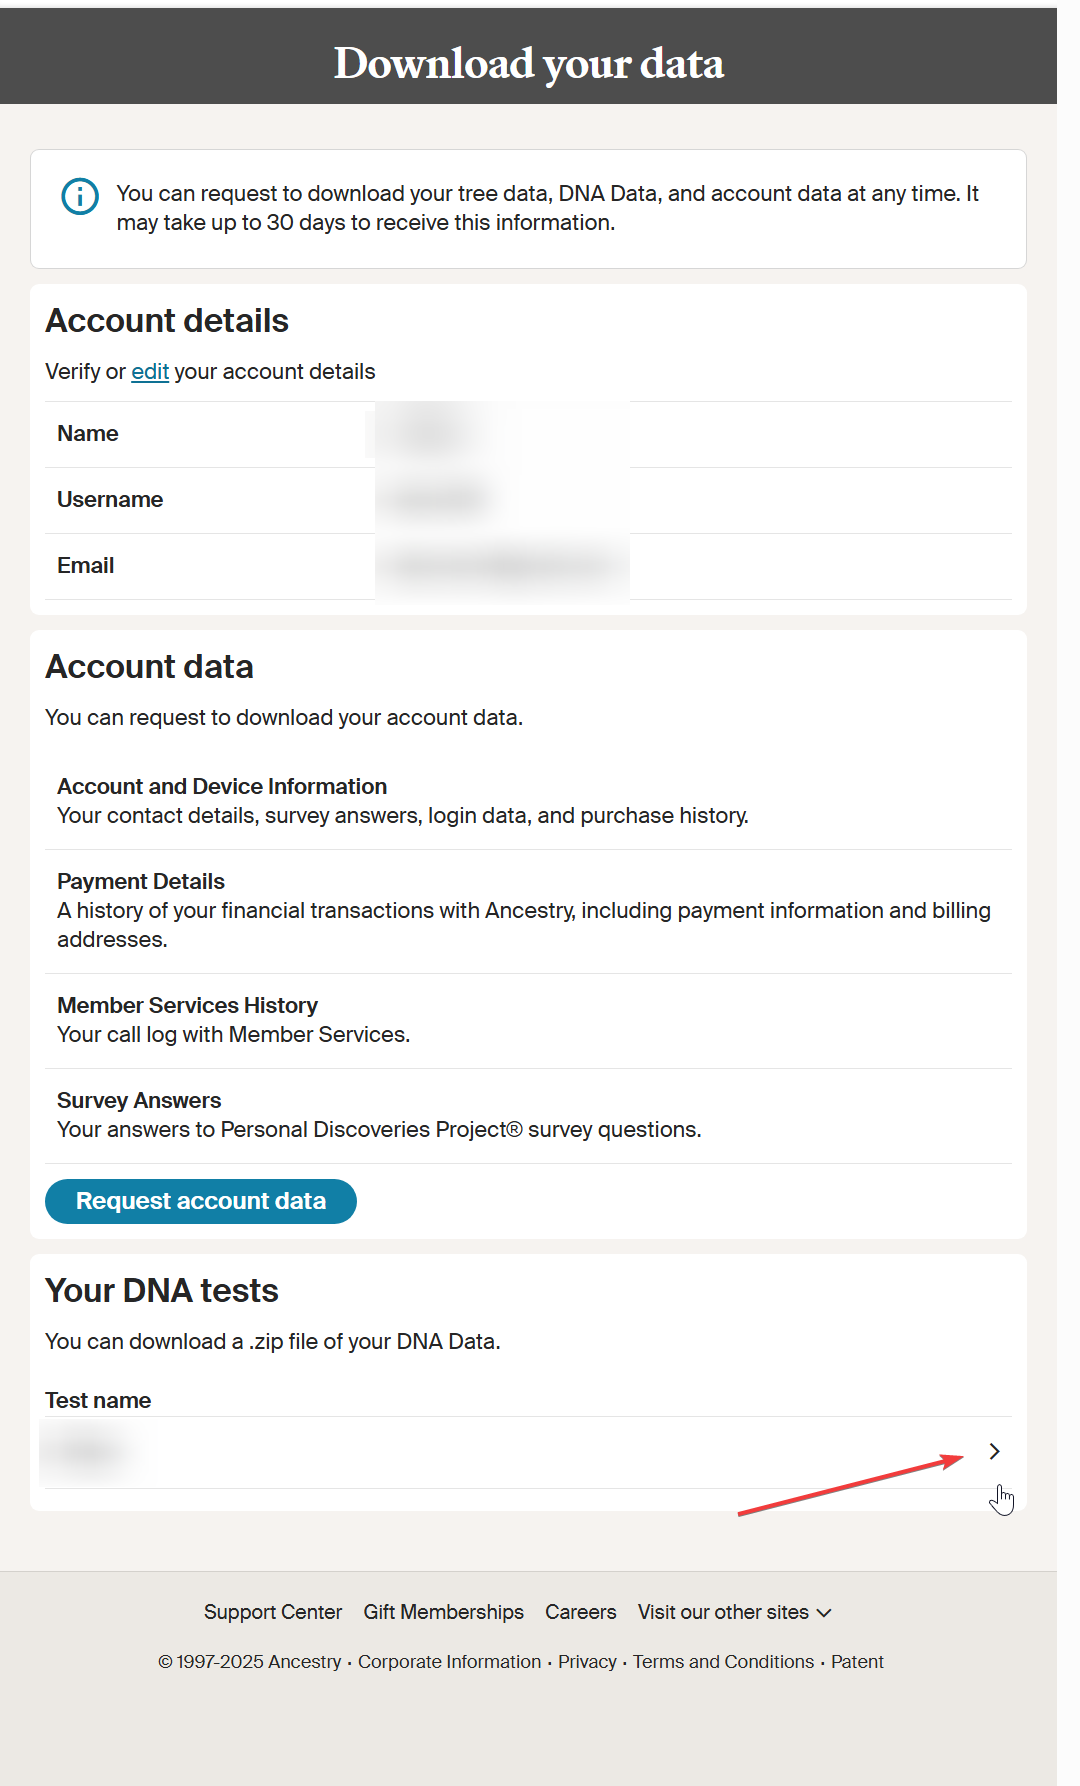Click the Patent footer link
The image size is (1080, 1786).
(857, 1661)
